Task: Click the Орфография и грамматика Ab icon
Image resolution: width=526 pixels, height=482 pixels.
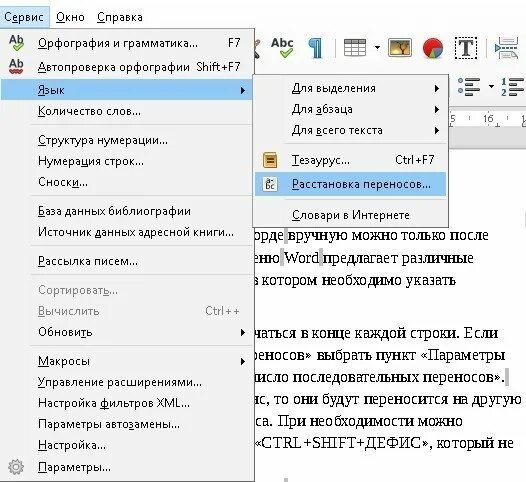Action: coord(16,43)
